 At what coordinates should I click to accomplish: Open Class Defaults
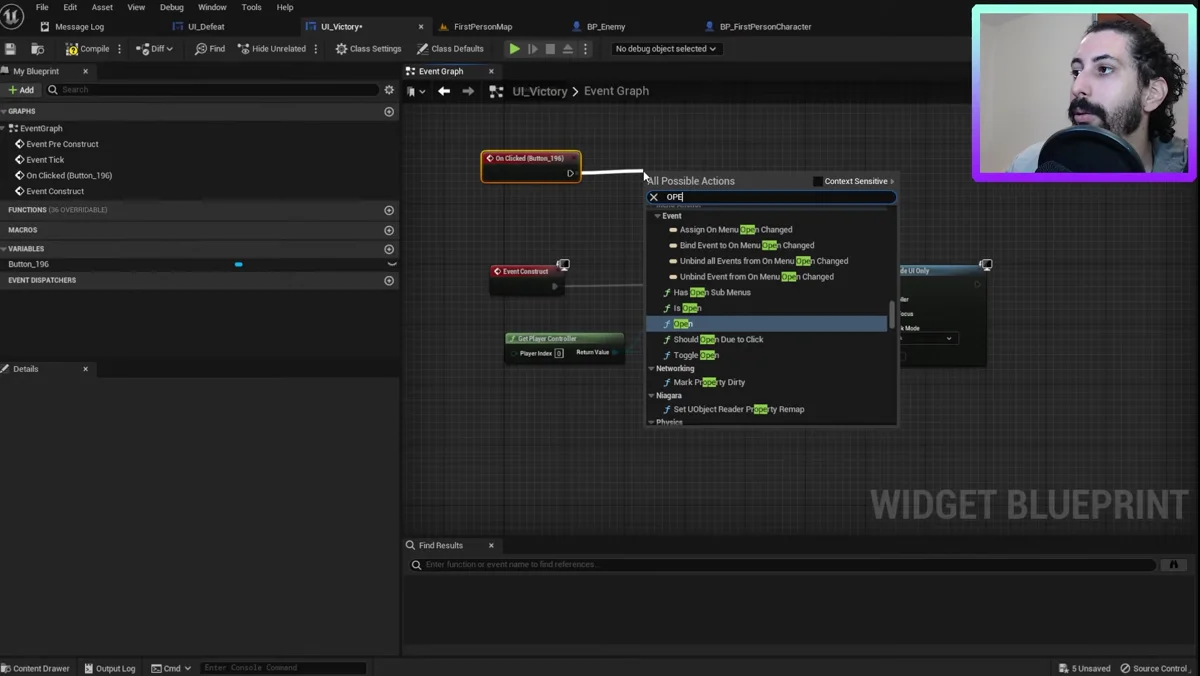click(450, 48)
